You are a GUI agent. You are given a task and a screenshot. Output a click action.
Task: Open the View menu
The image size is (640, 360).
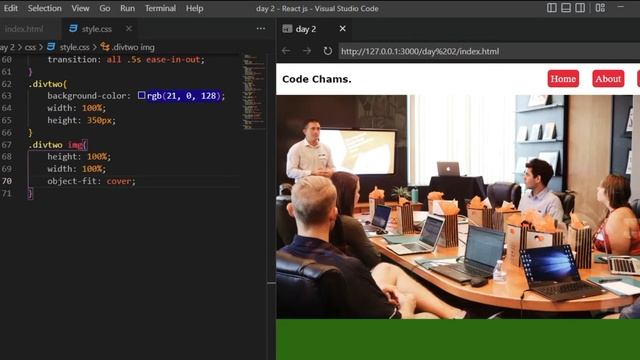click(x=80, y=8)
